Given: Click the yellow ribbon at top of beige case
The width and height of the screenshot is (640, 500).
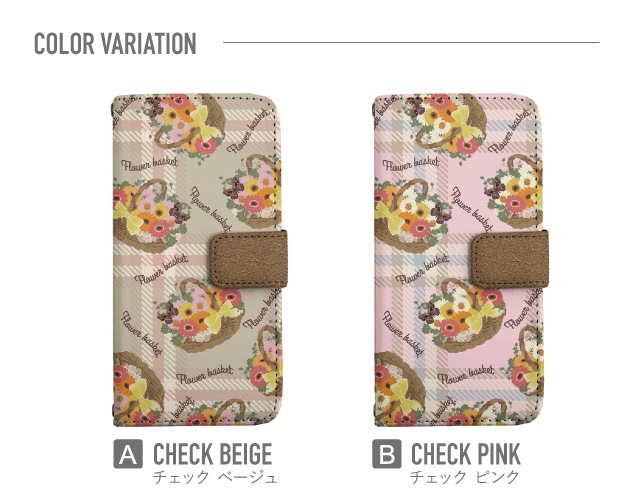Looking at the screenshot, I should pyautogui.click(x=202, y=121).
